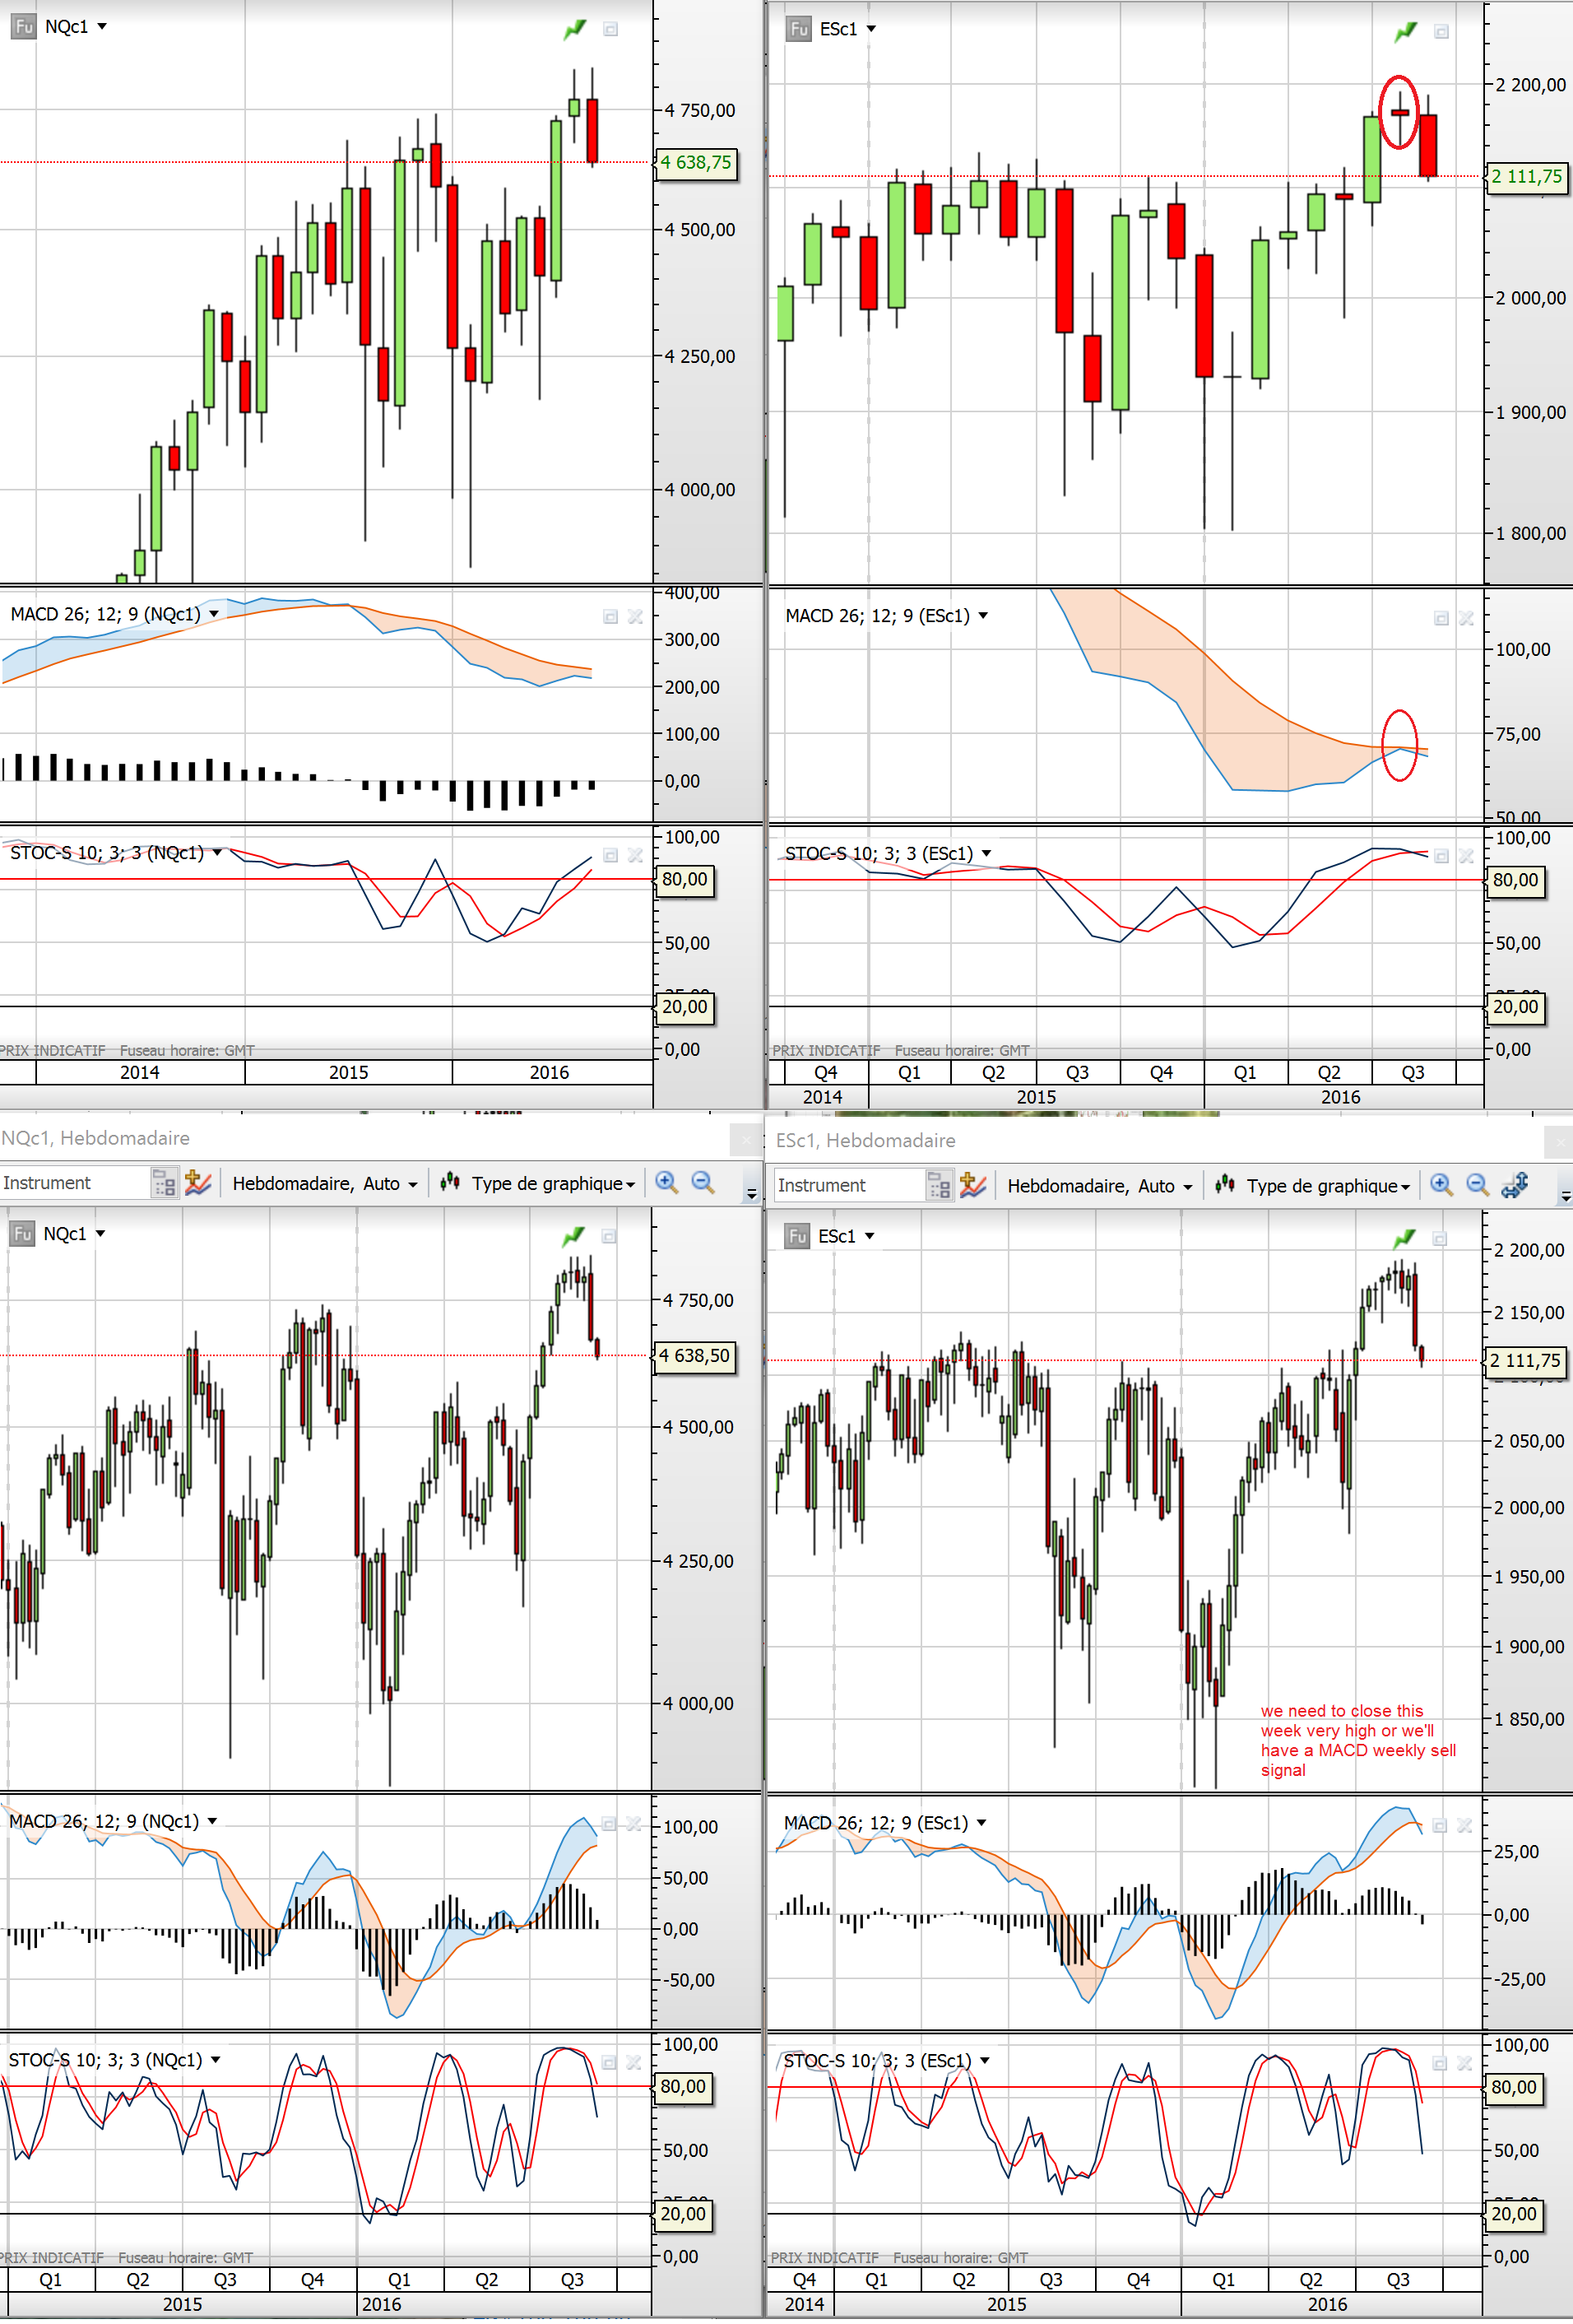Click green trend arrow icon on upper ESc1 chart
Screen dimensions: 1573x2324
1406,32
